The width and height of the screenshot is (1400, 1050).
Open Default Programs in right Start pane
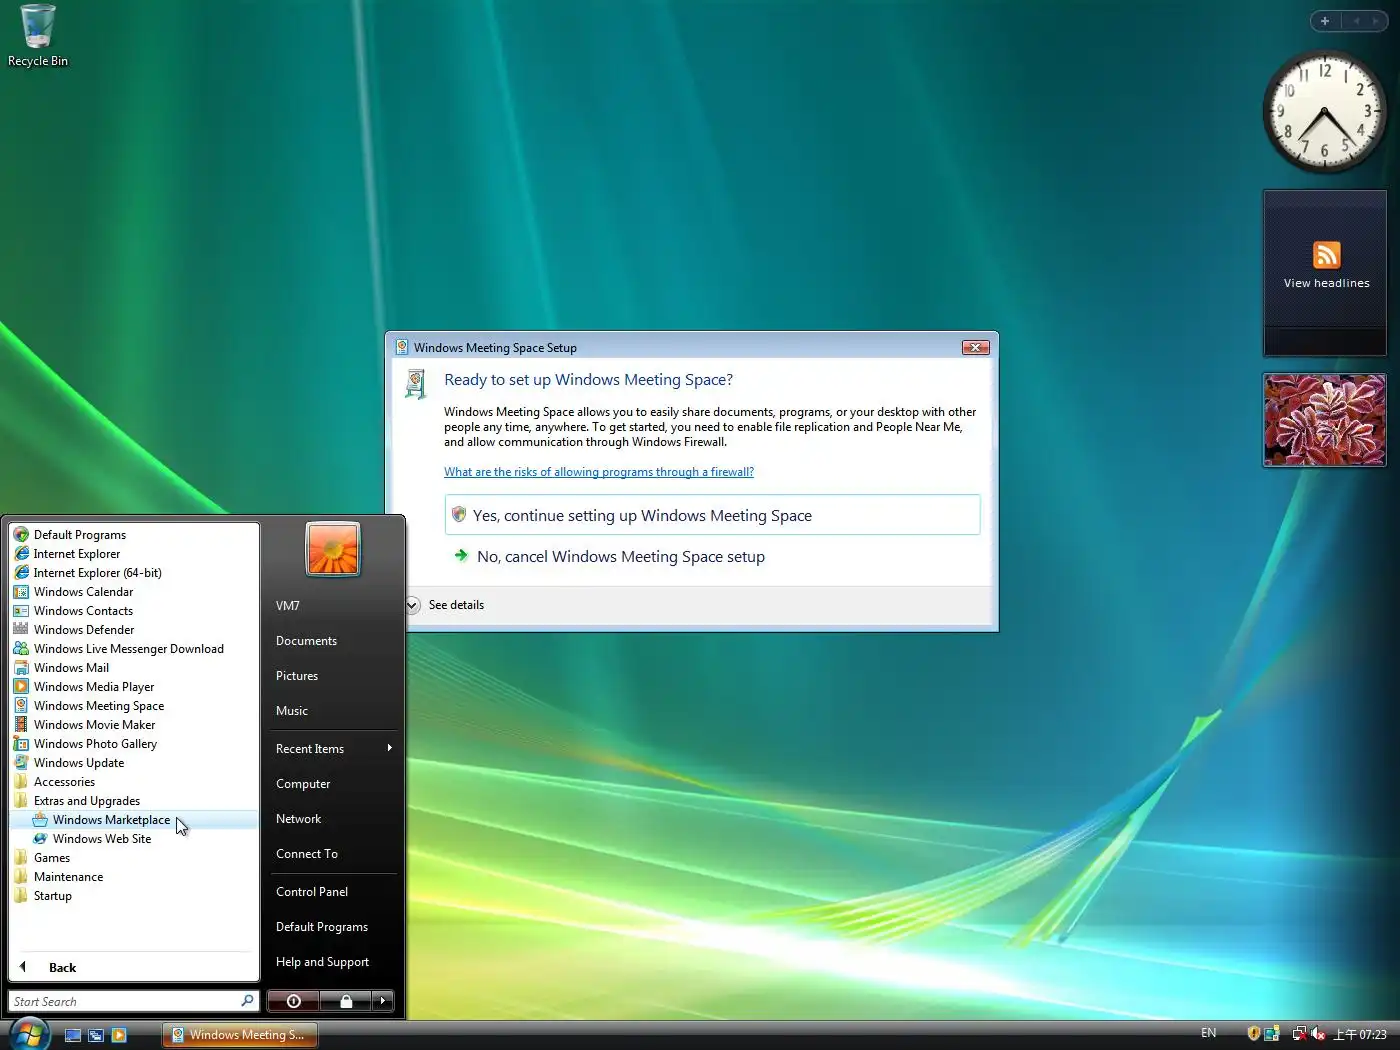332,927
